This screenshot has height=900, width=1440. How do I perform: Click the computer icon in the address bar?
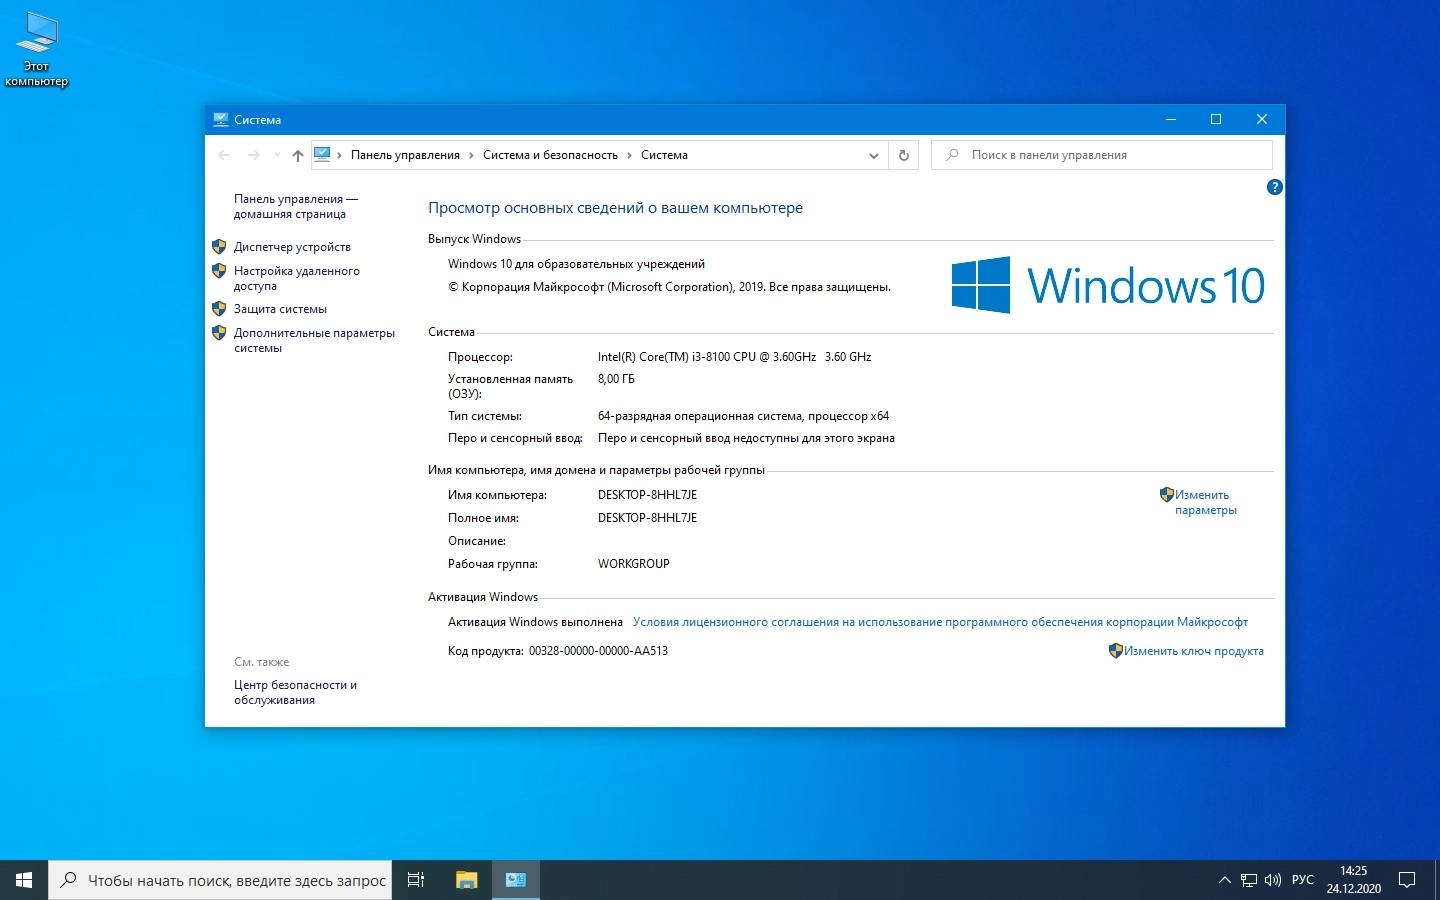(322, 154)
